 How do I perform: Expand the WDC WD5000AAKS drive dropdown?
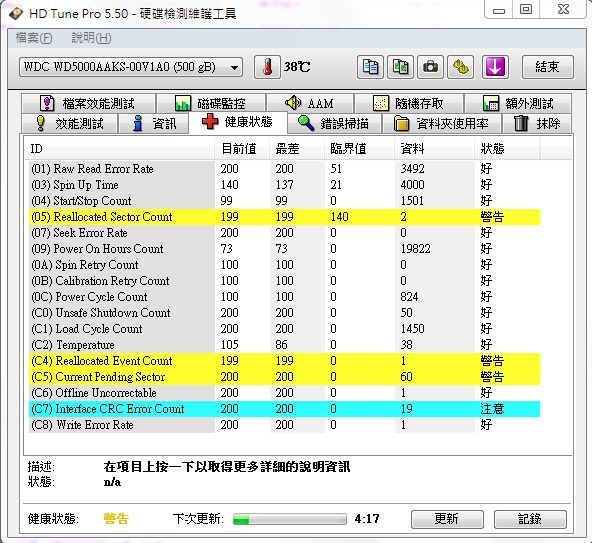pyautogui.click(x=131, y=67)
